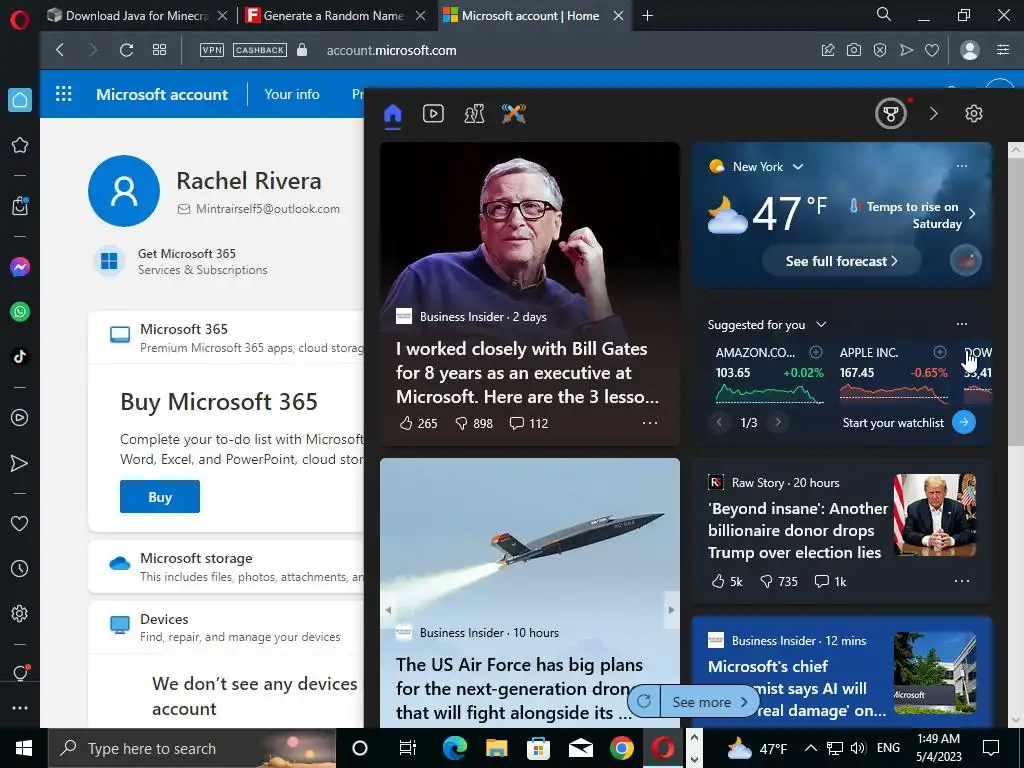This screenshot has height=768, width=1024.
Task: Go back to the previous page
Action: point(60,50)
